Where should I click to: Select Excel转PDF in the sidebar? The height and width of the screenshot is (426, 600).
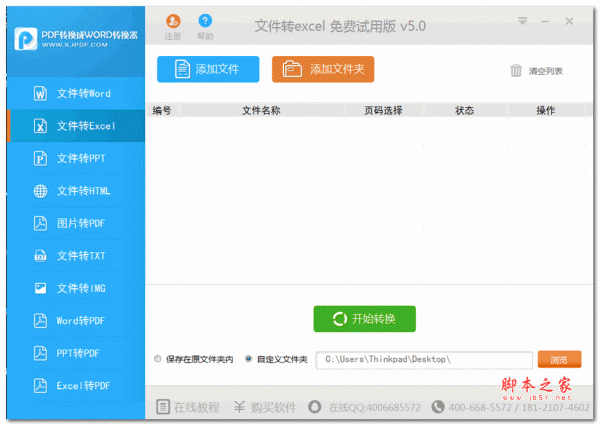click(76, 385)
